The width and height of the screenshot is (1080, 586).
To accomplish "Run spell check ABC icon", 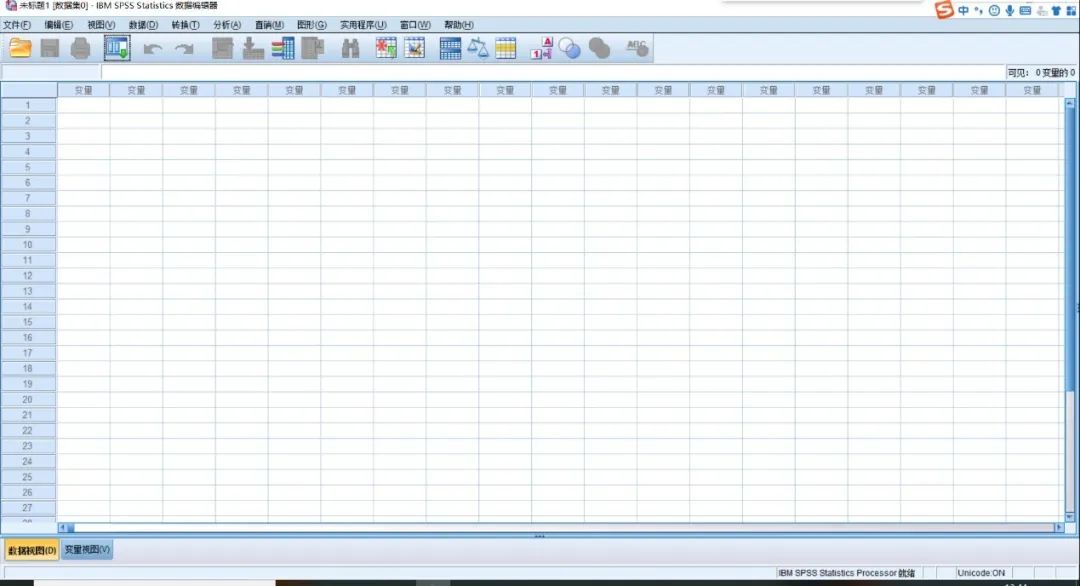I will pos(637,48).
